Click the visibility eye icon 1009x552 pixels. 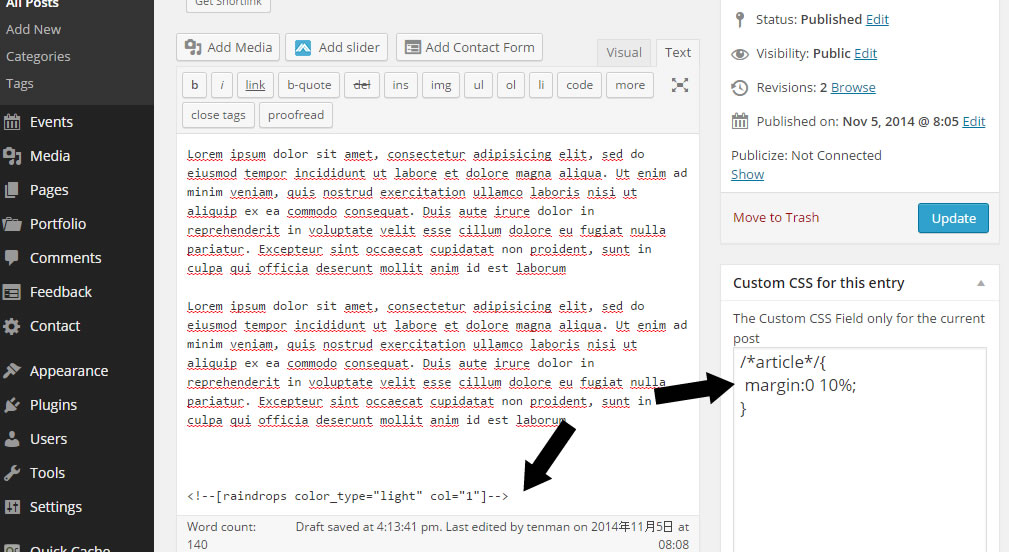pos(740,54)
